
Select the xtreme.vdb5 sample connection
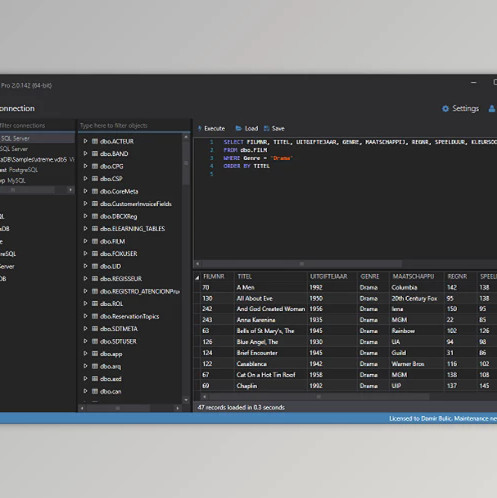[x=37, y=159]
